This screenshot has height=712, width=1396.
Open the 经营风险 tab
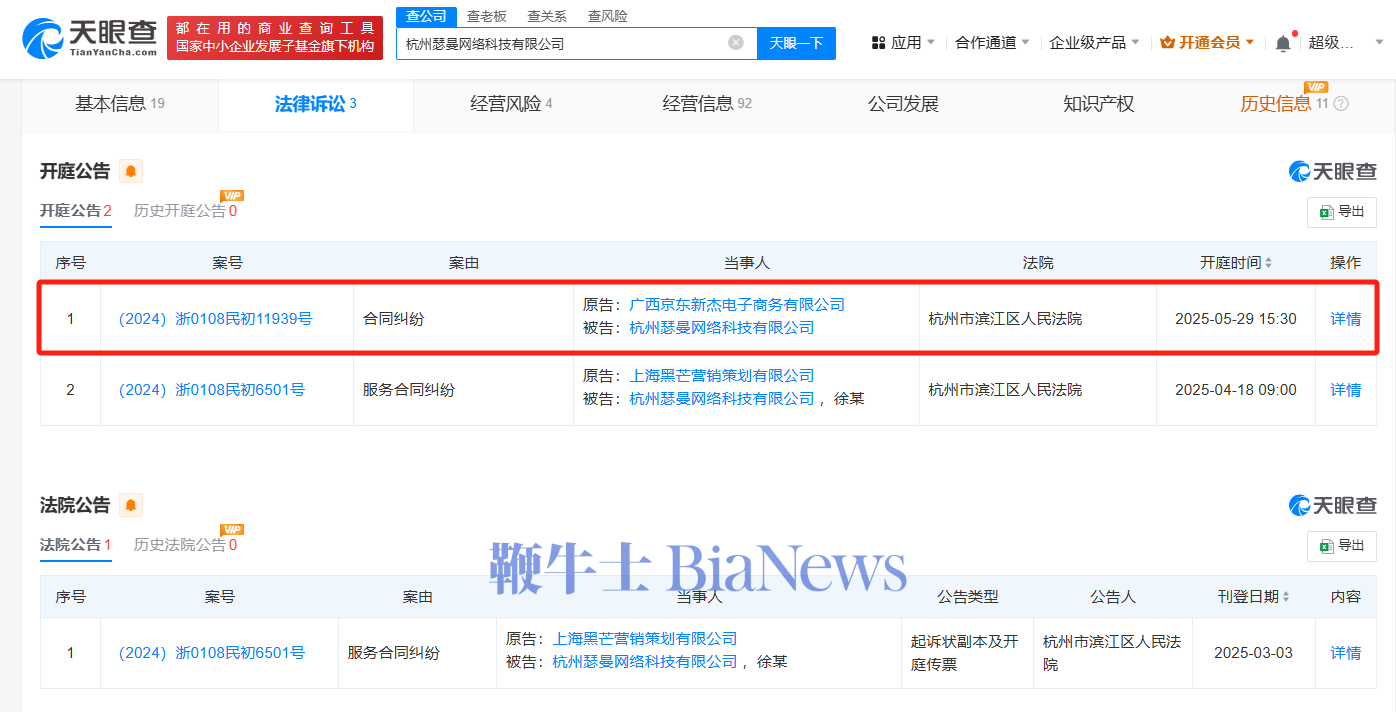pos(511,104)
